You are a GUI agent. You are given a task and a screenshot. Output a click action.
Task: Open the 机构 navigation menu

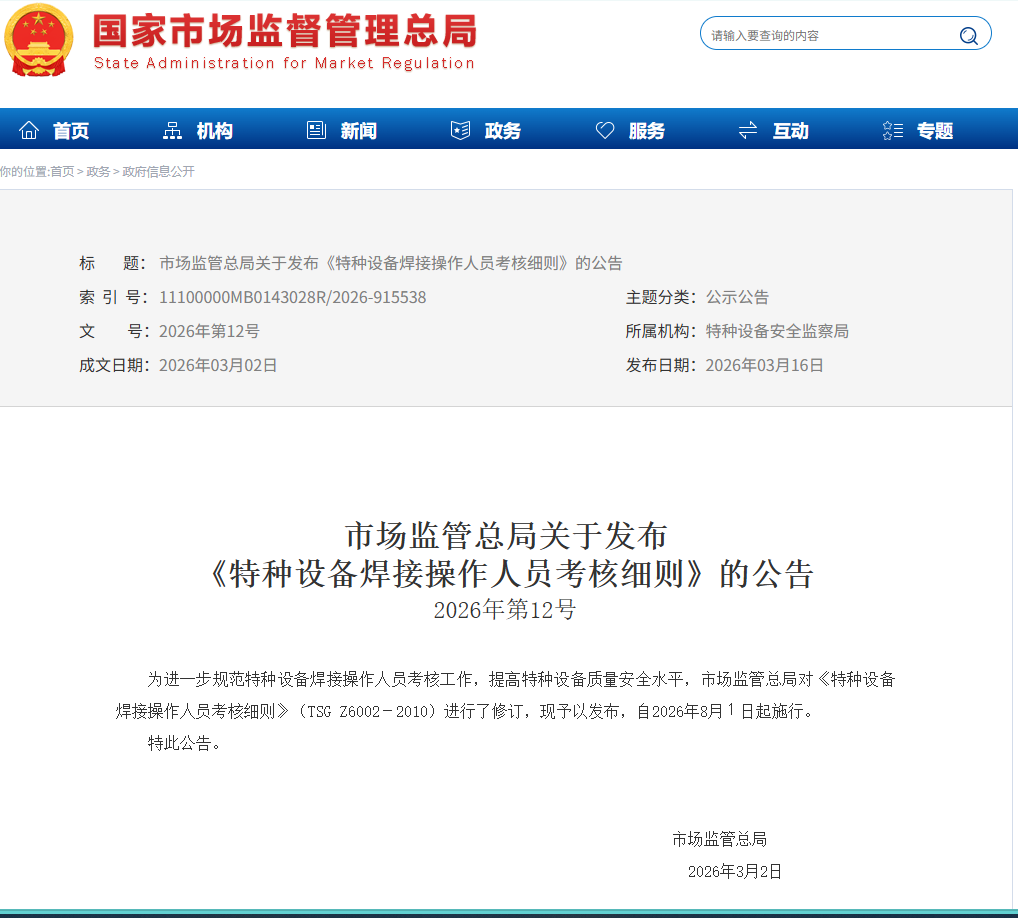tap(215, 129)
